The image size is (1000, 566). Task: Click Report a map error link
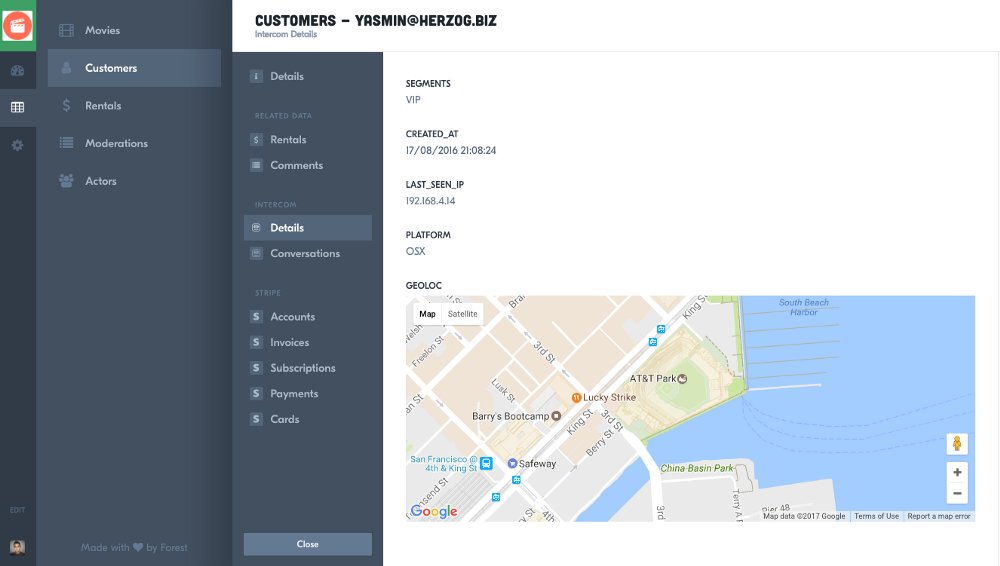(939, 516)
